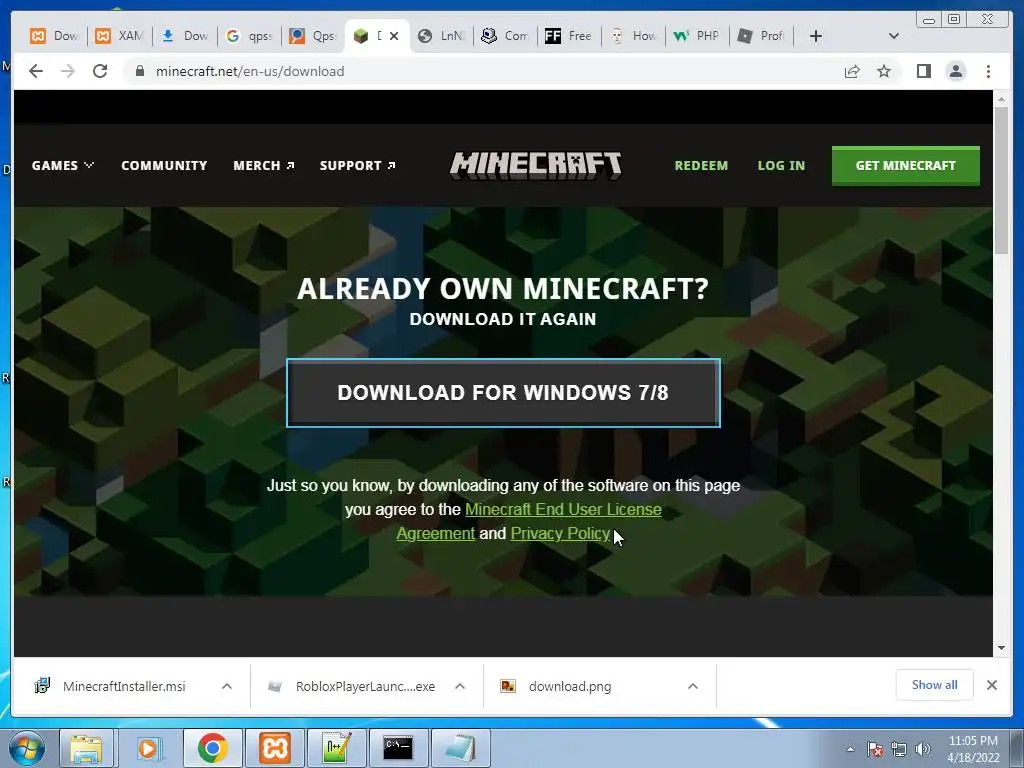Click the scrollbar up arrow
1024x768 pixels.
pyautogui.click(x=1001, y=99)
